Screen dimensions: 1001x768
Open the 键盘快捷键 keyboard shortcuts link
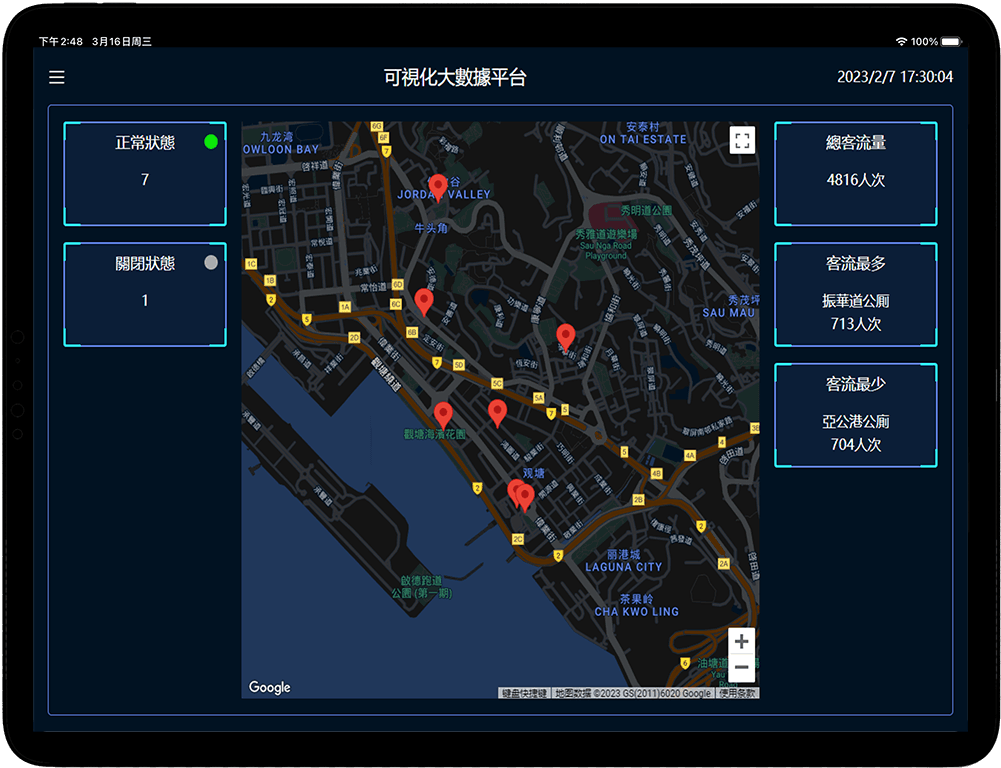pyautogui.click(x=525, y=691)
